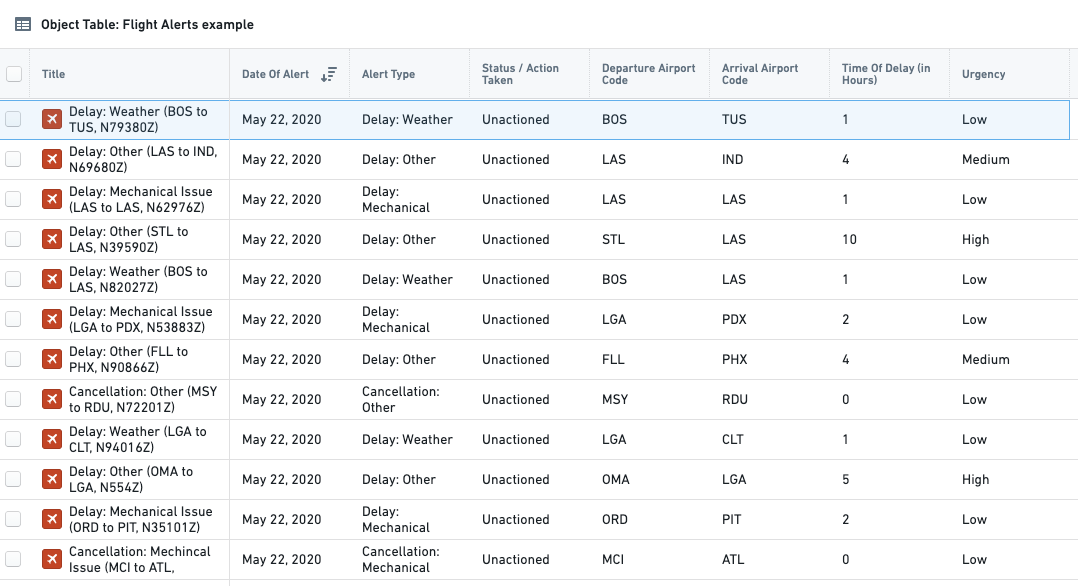
Task: Toggle the select-all checkbox in the header
Action: point(14,74)
